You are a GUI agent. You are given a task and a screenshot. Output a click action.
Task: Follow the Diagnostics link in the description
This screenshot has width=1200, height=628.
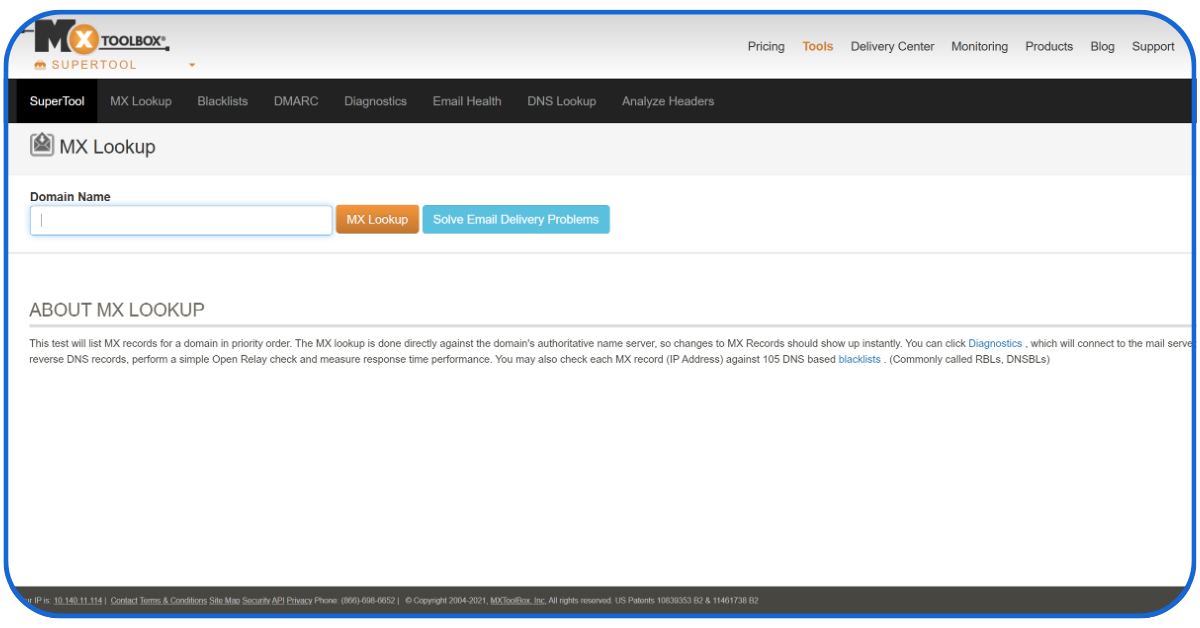(995, 343)
